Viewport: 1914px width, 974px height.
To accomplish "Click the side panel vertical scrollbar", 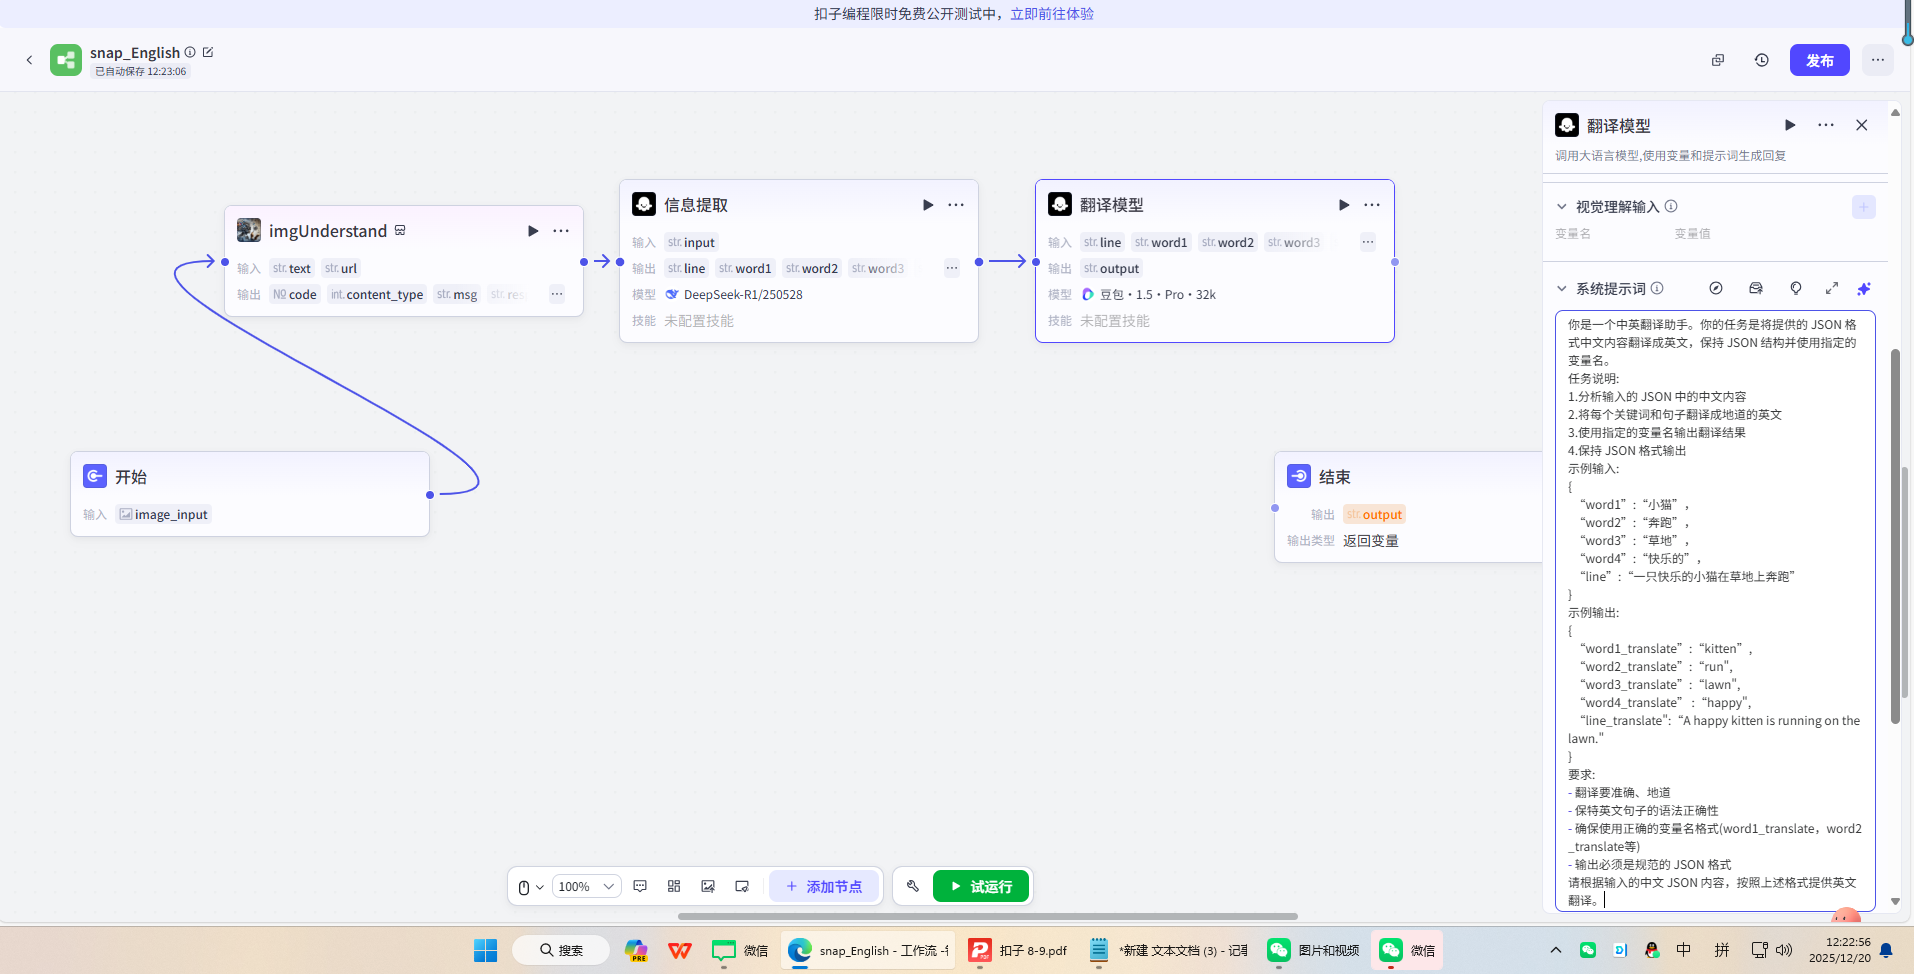I will pos(1895,536).
